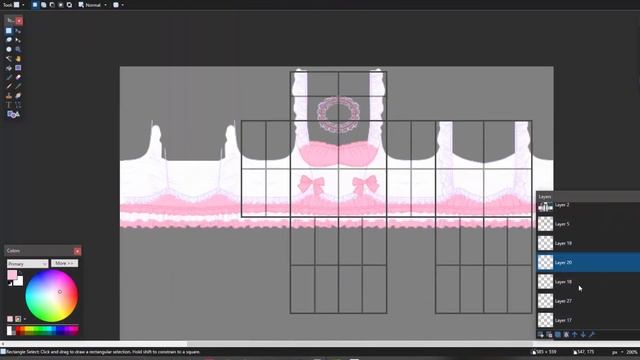This screenshot has height=360, width=640.
Task: Select the Eraser tool
Action: pos(18,78)
